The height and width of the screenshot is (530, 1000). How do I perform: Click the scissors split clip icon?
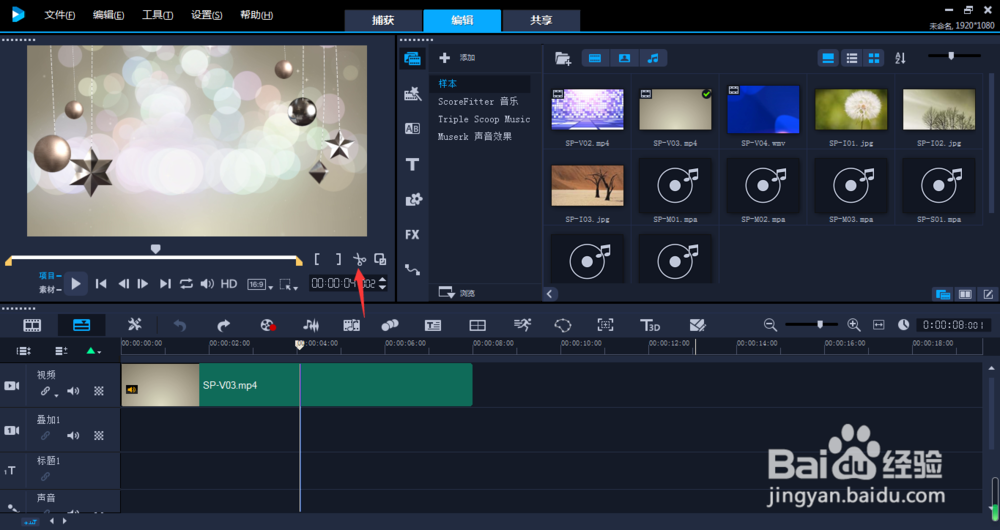point(360,260)
